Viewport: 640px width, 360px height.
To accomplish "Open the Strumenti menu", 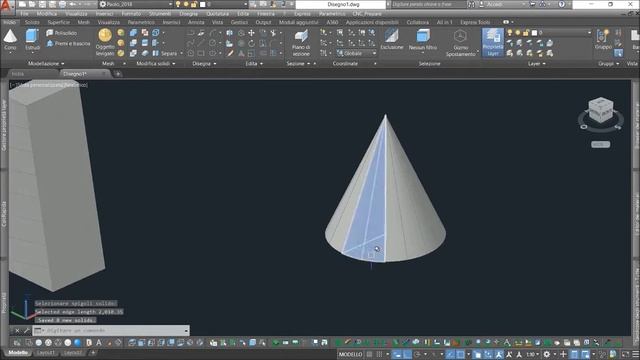I will tap(160, 13).
